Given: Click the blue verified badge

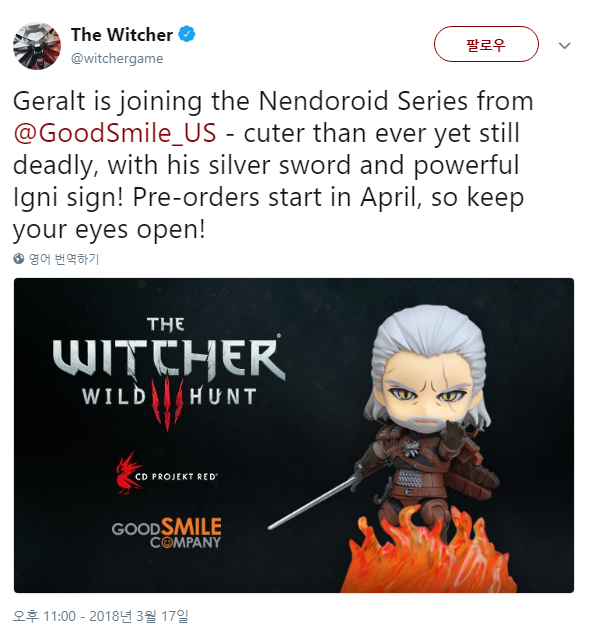Looking at the screenshot, I should (187, 35).
